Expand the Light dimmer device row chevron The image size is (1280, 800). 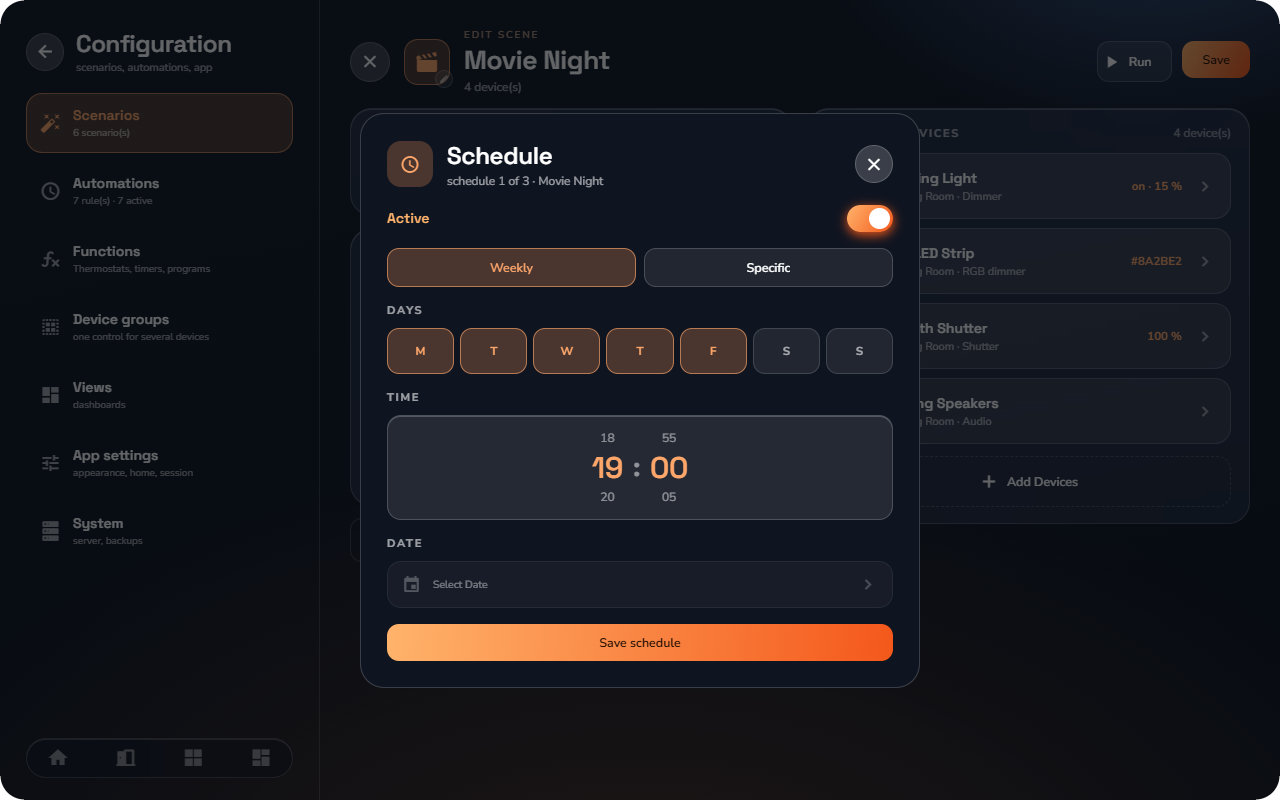(x=1205, y=186)
